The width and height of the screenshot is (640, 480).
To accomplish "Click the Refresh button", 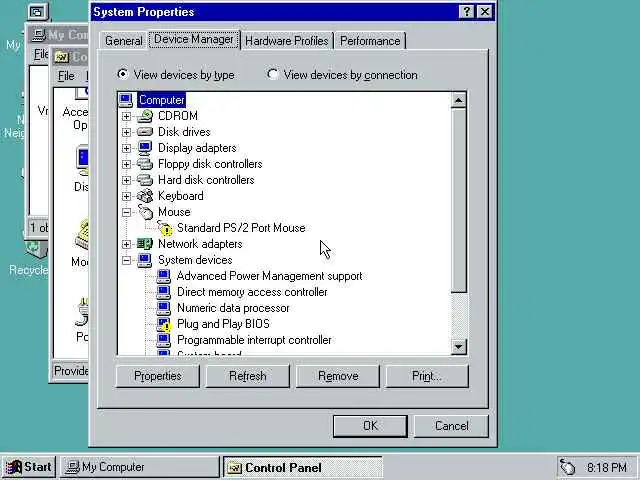I will [248, 376].
